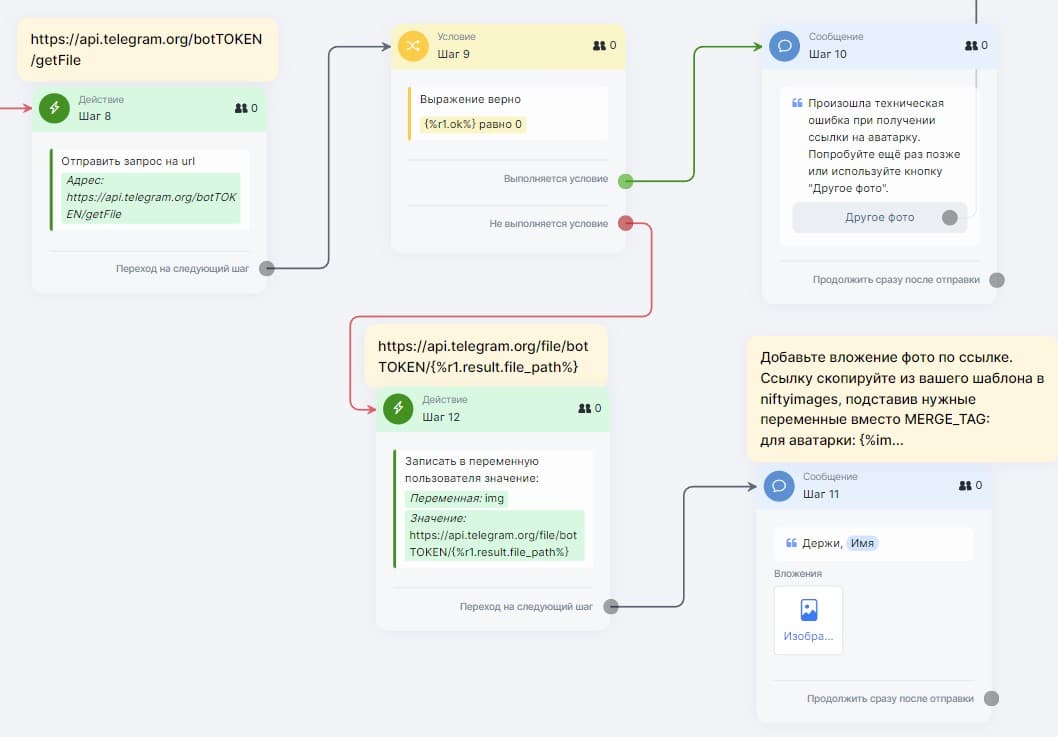Click the yellow shuffle condition icon on Шаг 9
The image size is (1058, 737).
click(x=413, y=46)
